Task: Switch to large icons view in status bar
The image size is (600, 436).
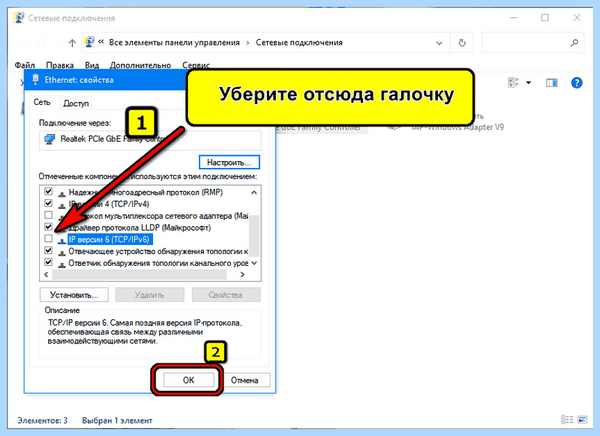Action: point(582,420)
